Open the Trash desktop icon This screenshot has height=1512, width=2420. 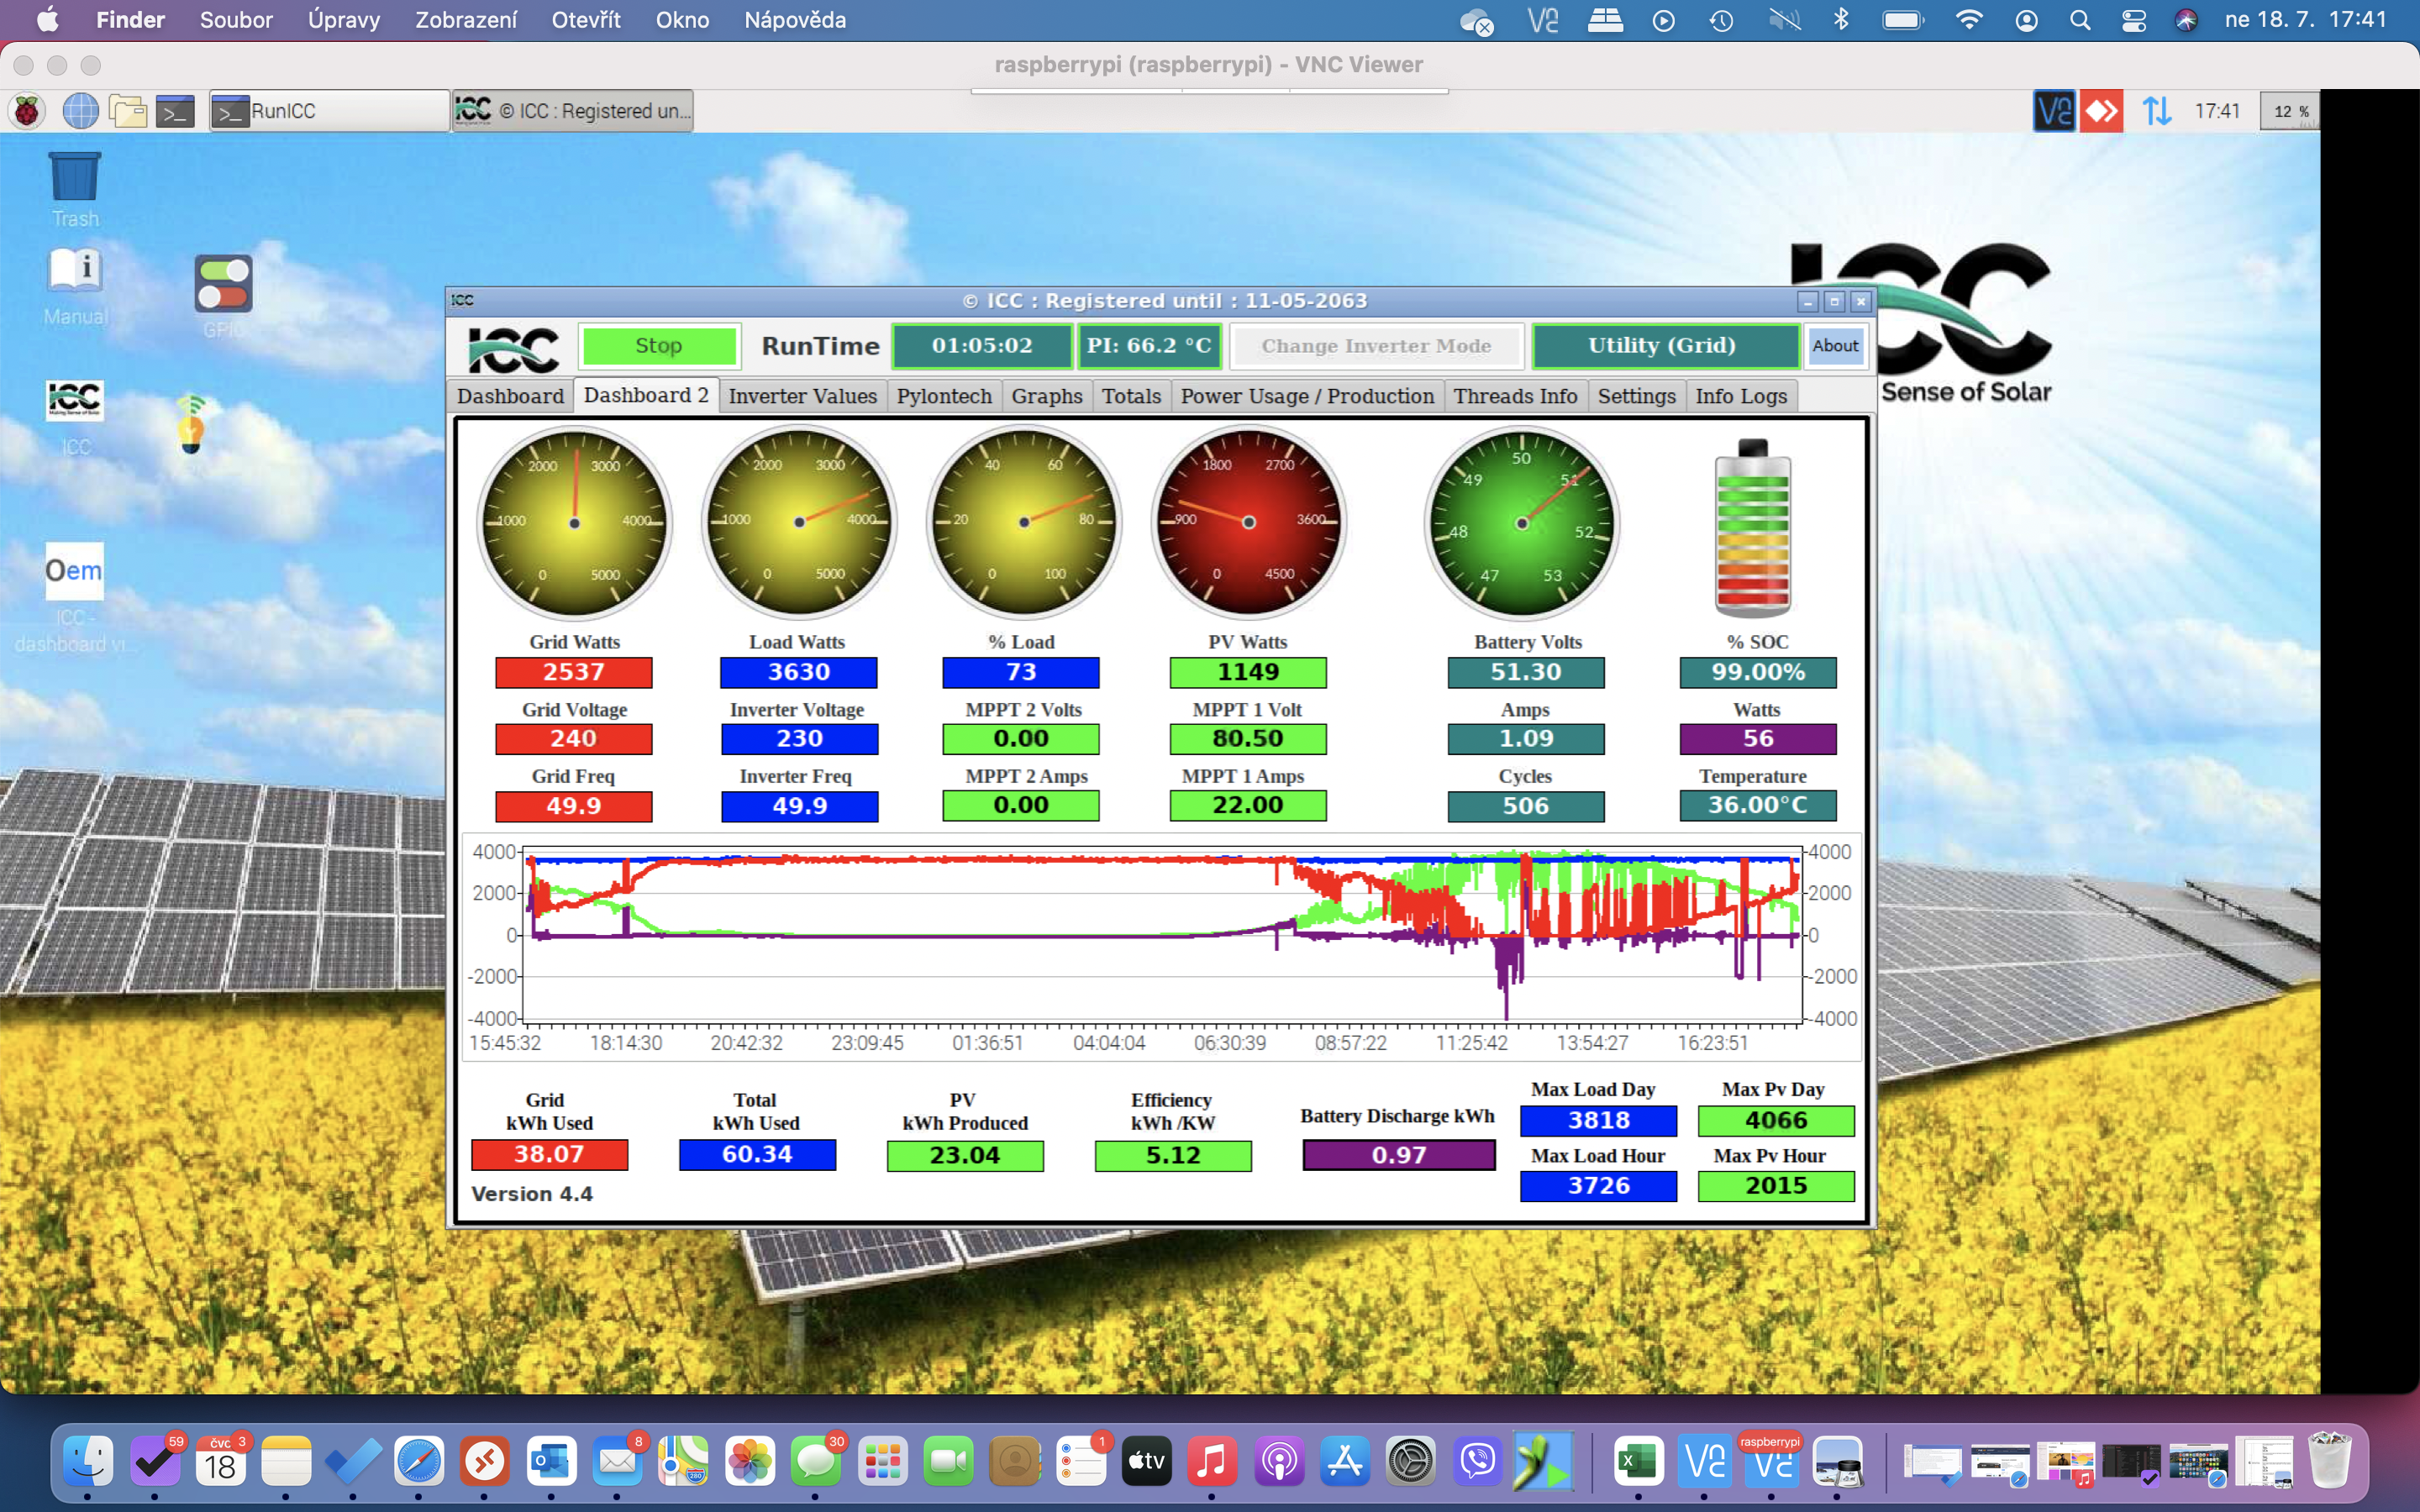click(75, 178)
